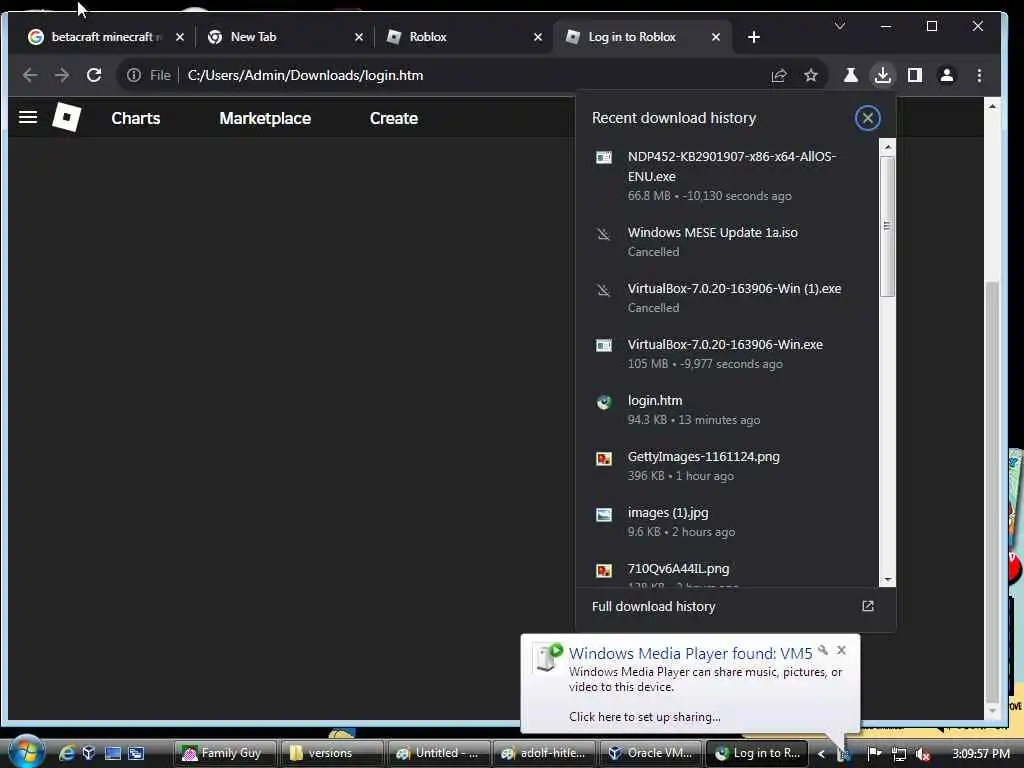Image resolution: width=1024 pixels, height=768 pixels.
Task: Click the address bar URL field
Action: pyautogui.click(x=470, y=75)
